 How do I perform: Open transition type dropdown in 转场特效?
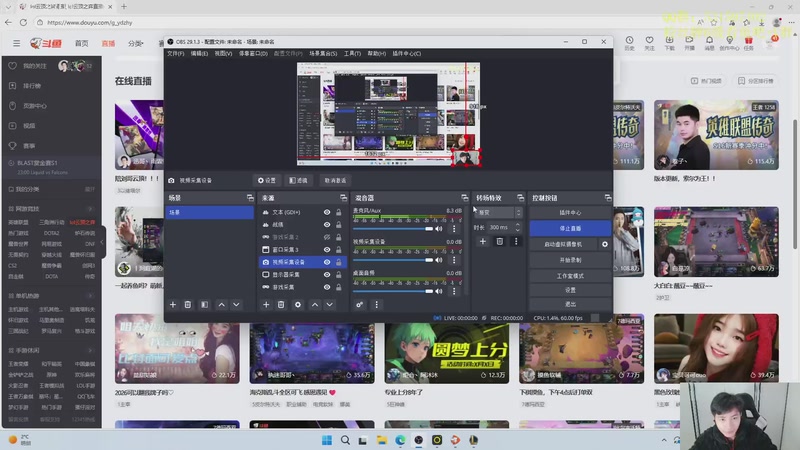pos(498,212)
